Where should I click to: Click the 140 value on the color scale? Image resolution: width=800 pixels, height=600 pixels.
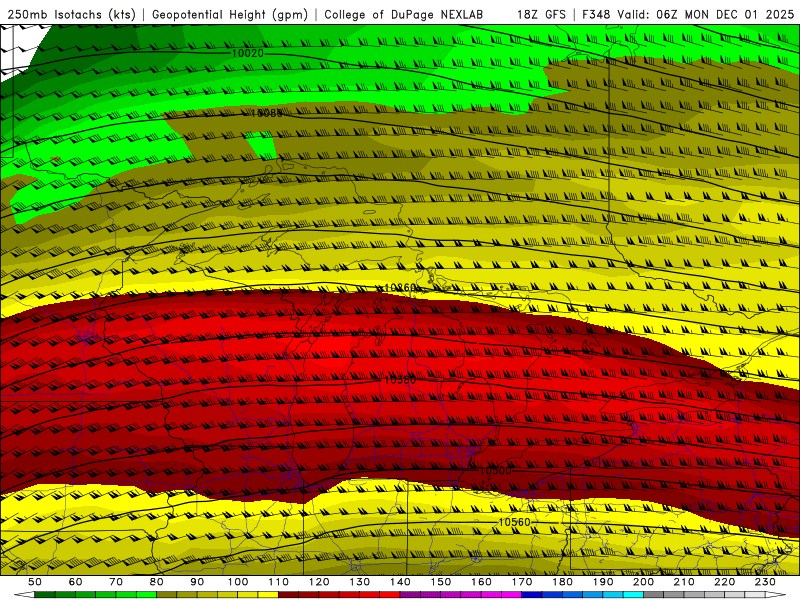400,582
